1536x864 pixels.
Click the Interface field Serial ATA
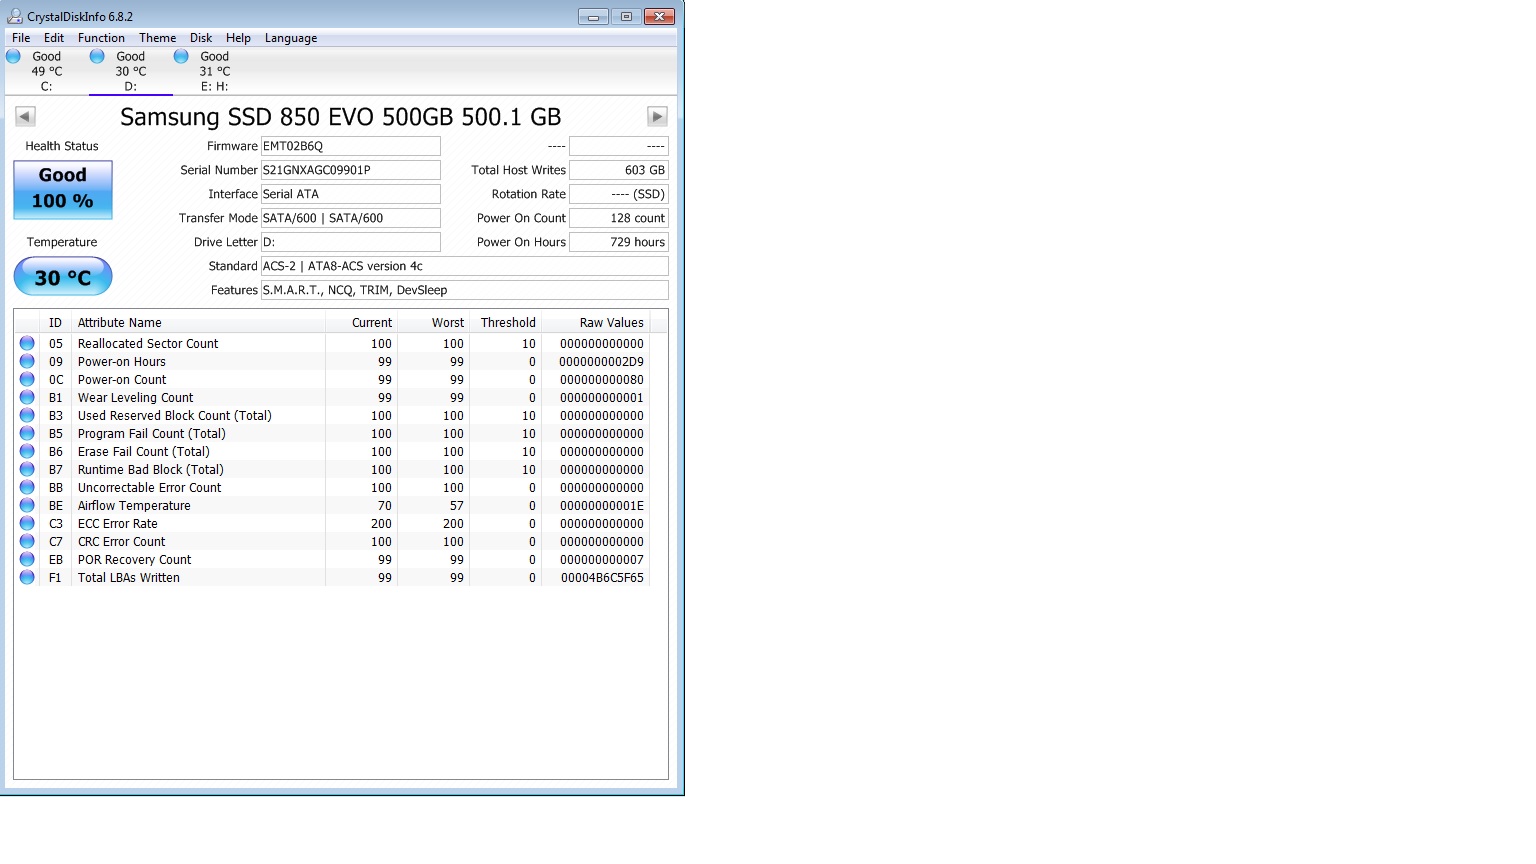pos(350,194)
